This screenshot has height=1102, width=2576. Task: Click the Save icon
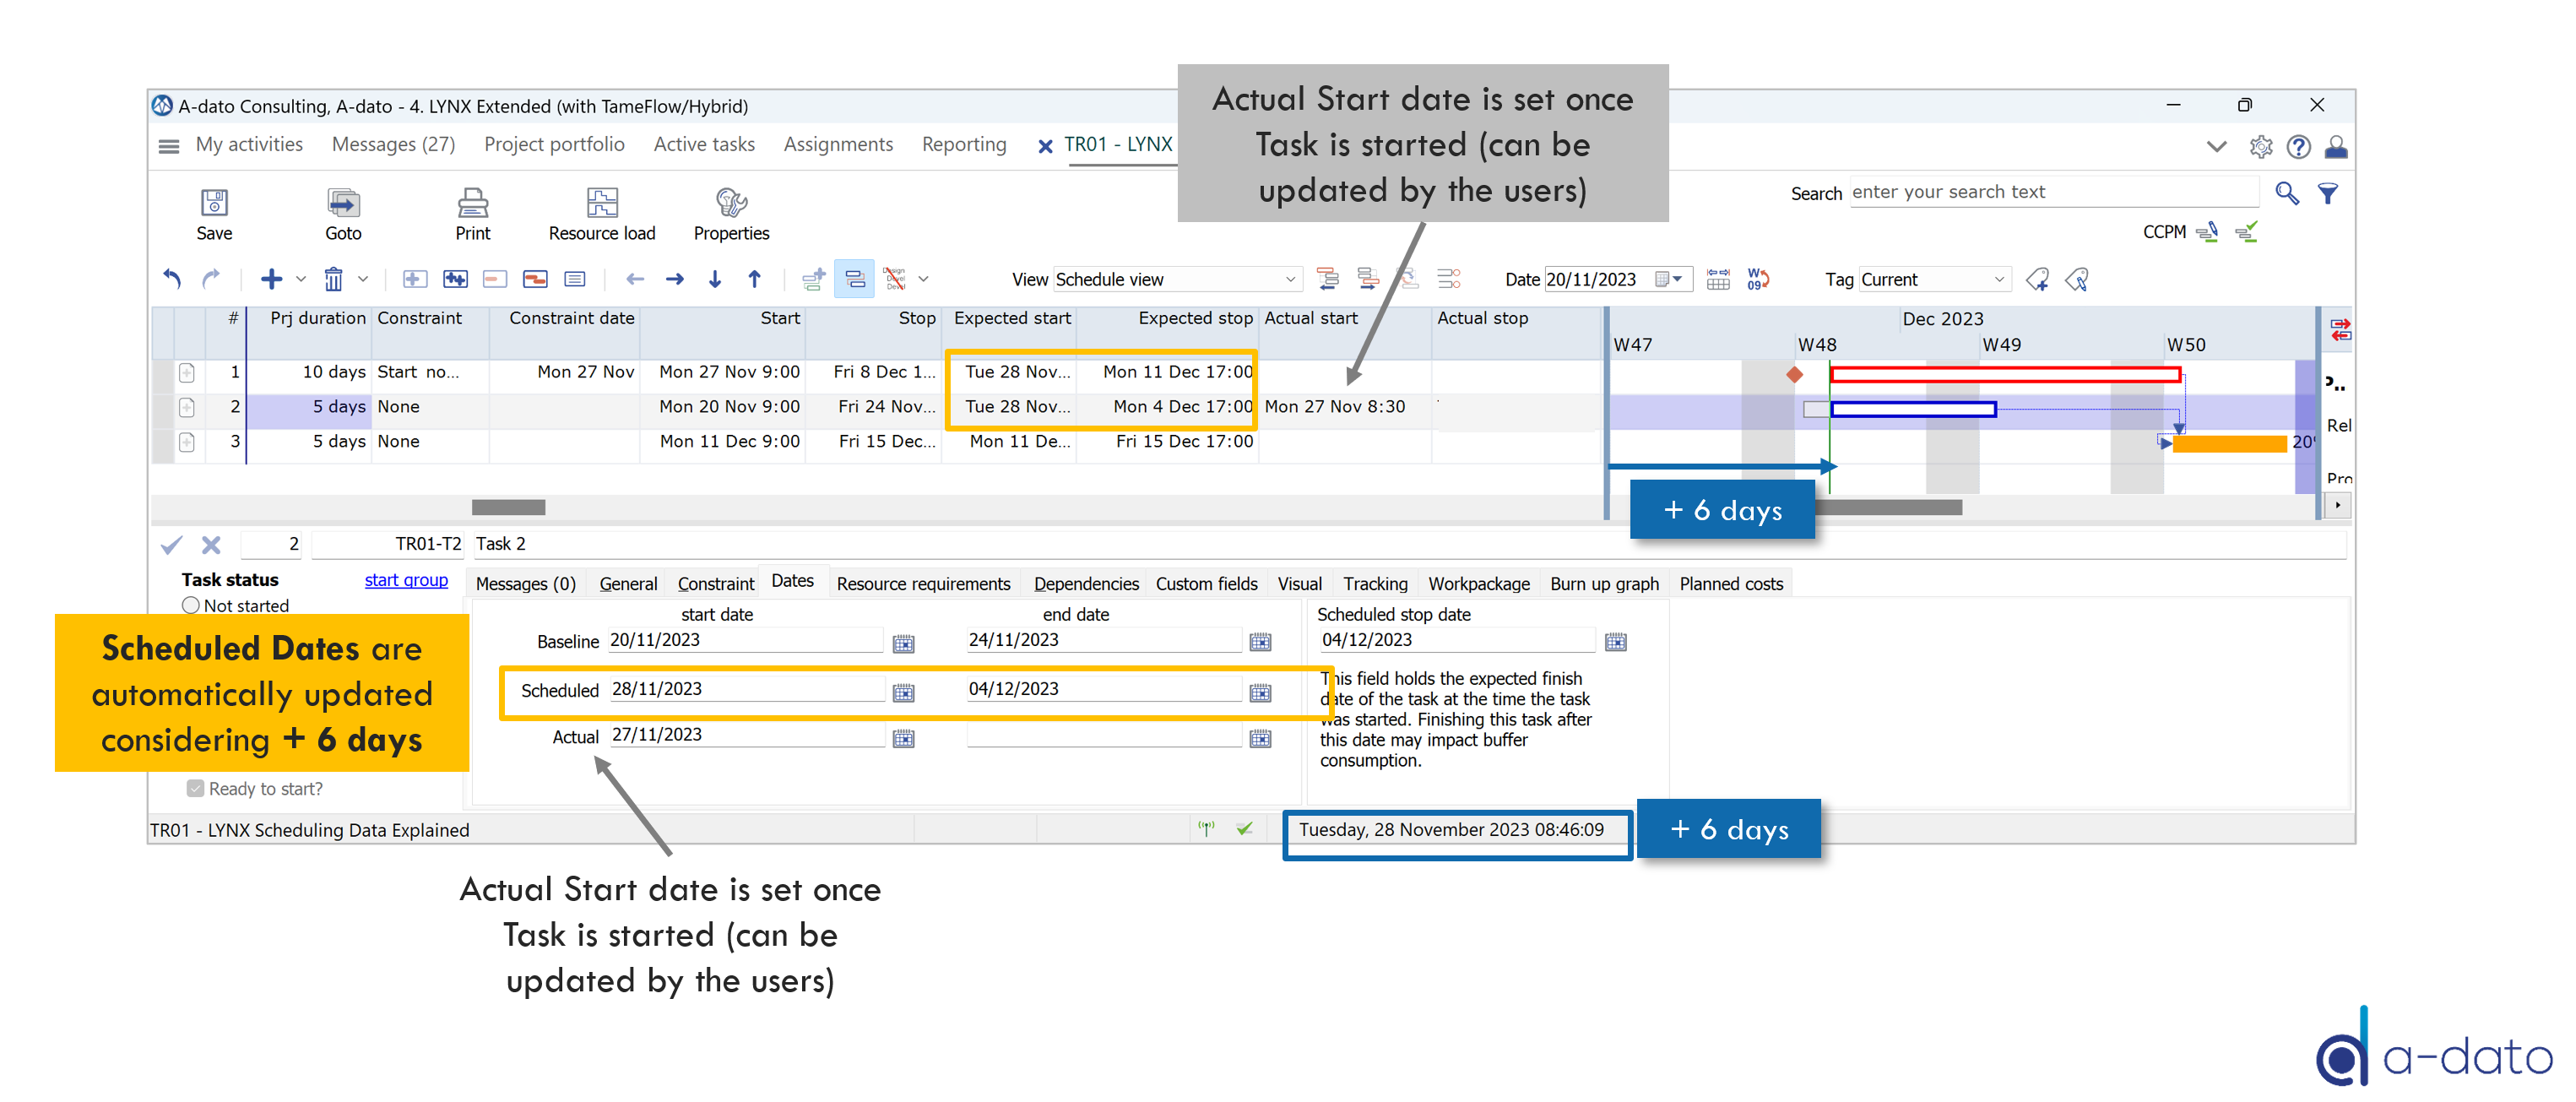(214, 203)
